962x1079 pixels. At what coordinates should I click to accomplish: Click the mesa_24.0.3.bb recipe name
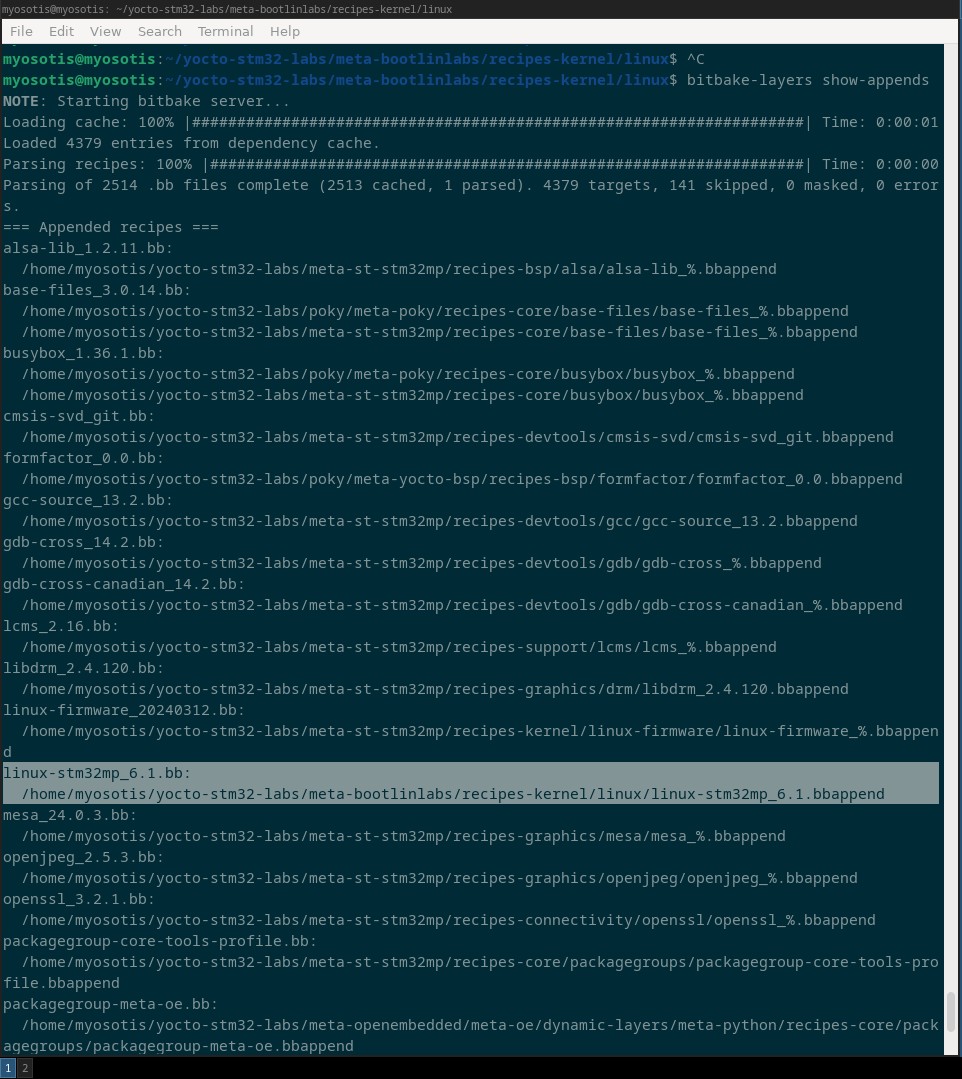click(x=70, y=815)
